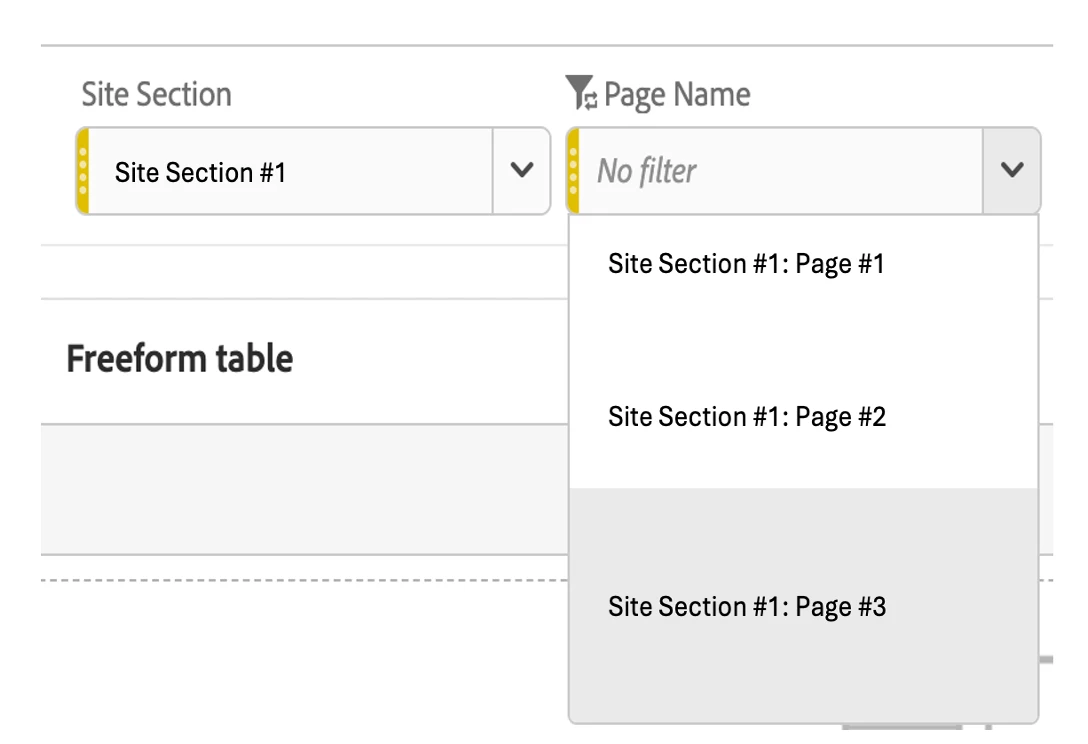Click the dashed border line under the table
The height and width of the screenshot is (744, 1088).
coord(300,580)
